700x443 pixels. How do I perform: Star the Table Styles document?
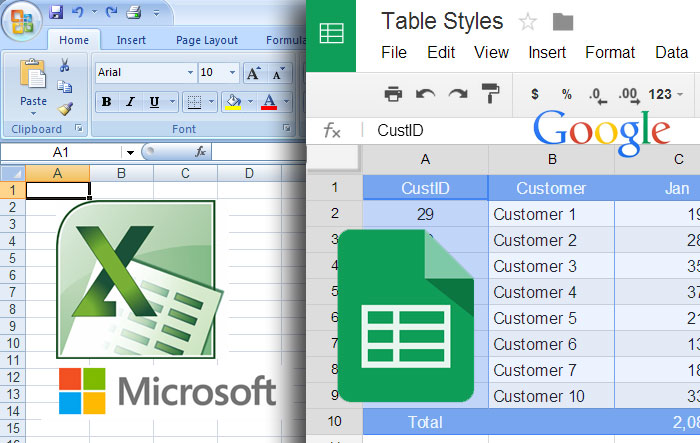click(528, 21)
